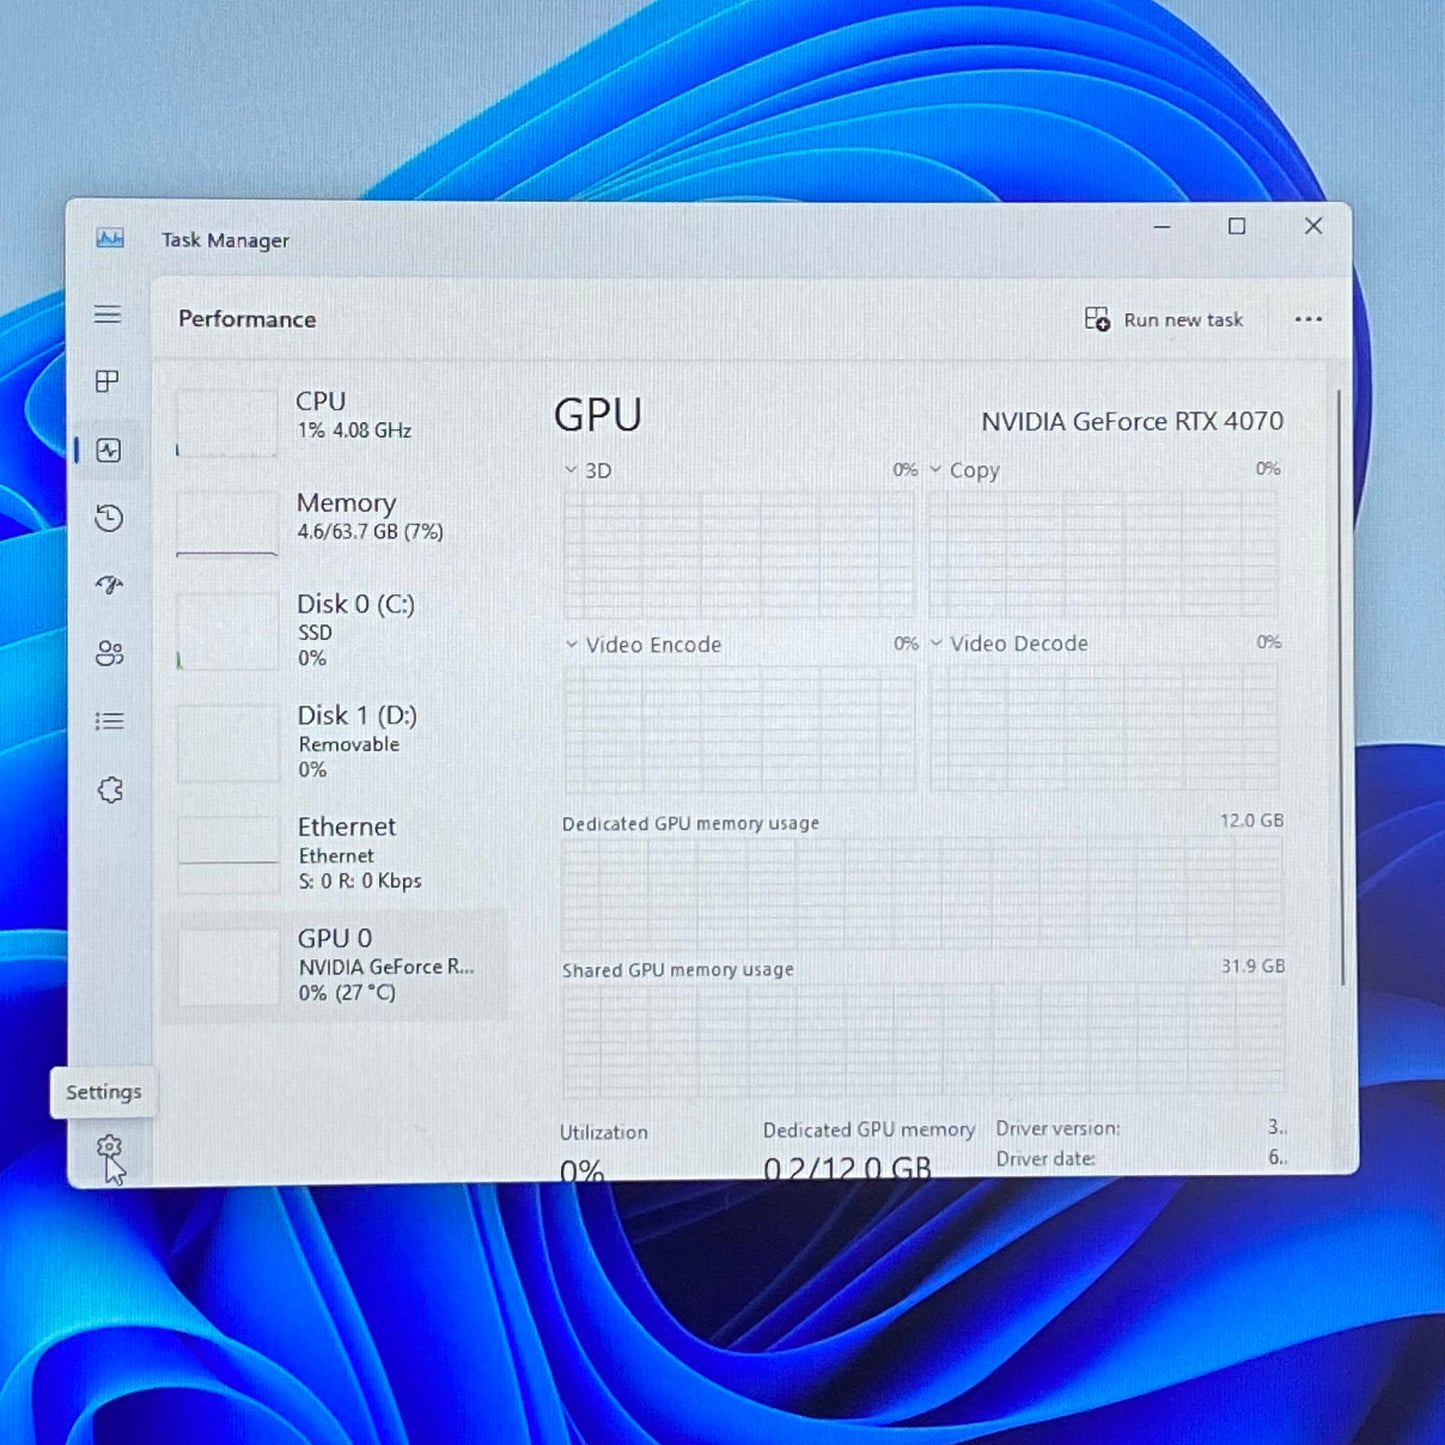
Task: Open Startup apps page icon
Action: [x=109, y=585]
